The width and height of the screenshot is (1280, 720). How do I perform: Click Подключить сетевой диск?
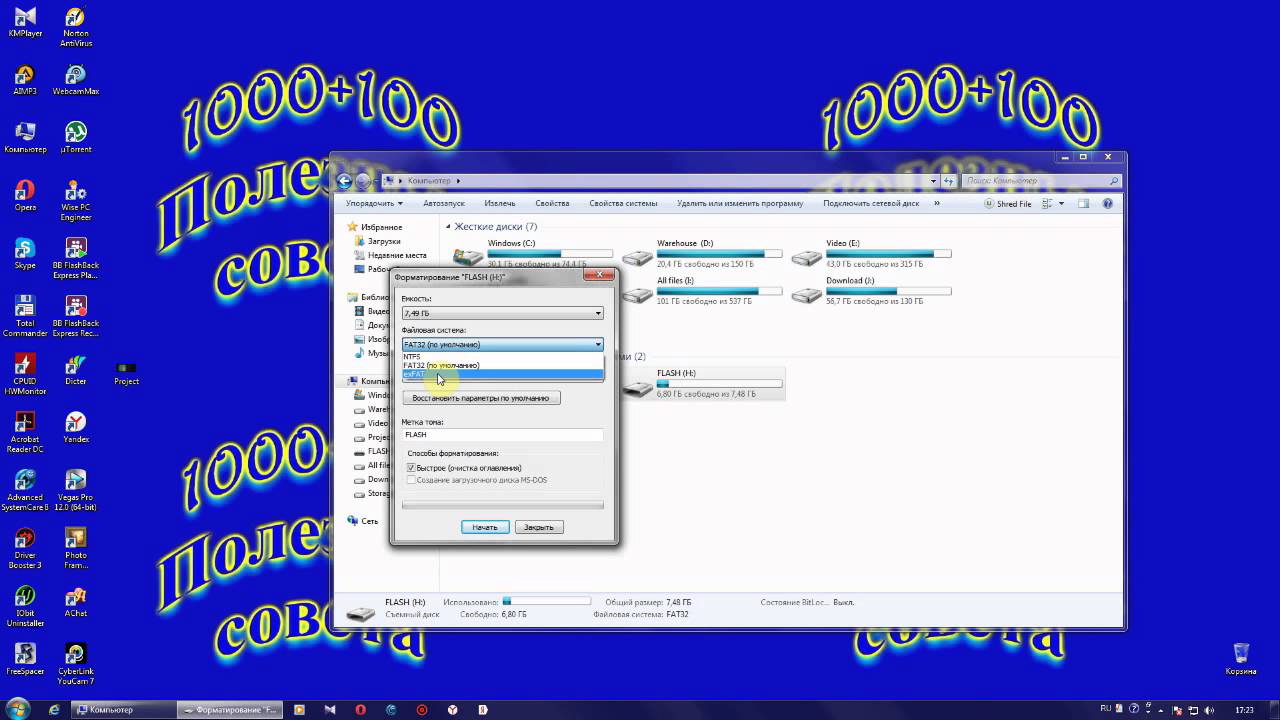pyautogui.click(x=871, y=203)
